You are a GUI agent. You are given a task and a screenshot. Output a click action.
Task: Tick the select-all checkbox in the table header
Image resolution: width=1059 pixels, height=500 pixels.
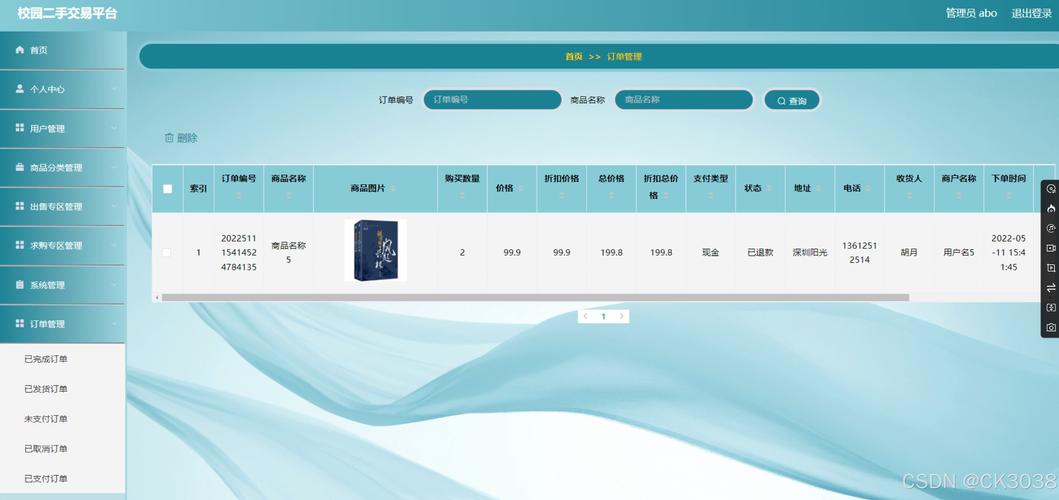(167, 189)
